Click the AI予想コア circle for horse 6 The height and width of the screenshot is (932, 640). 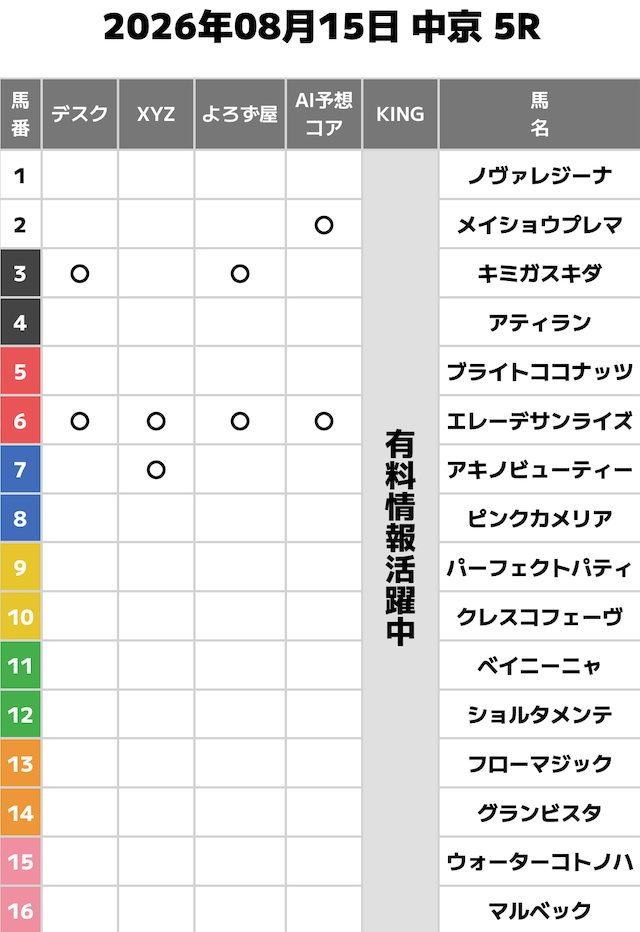(x=324, y=421)
